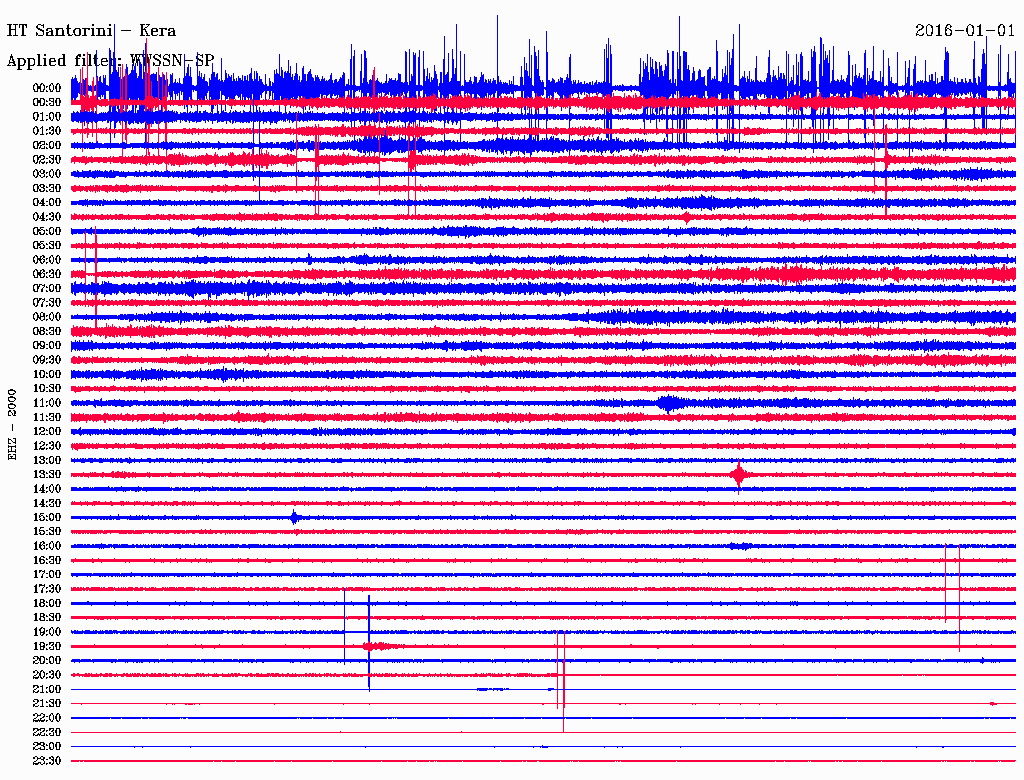Select the 20:00 time label

click(x=47, y=660)
